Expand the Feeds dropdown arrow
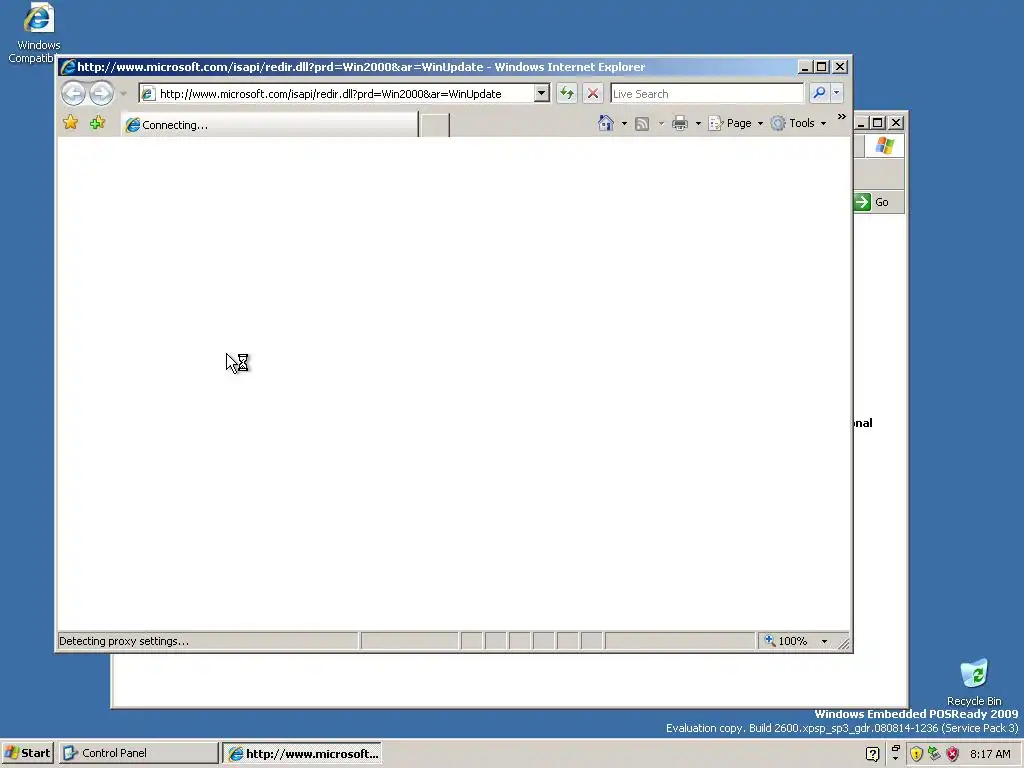This screenshot has height=768, width=1024. tap(661, 123)
